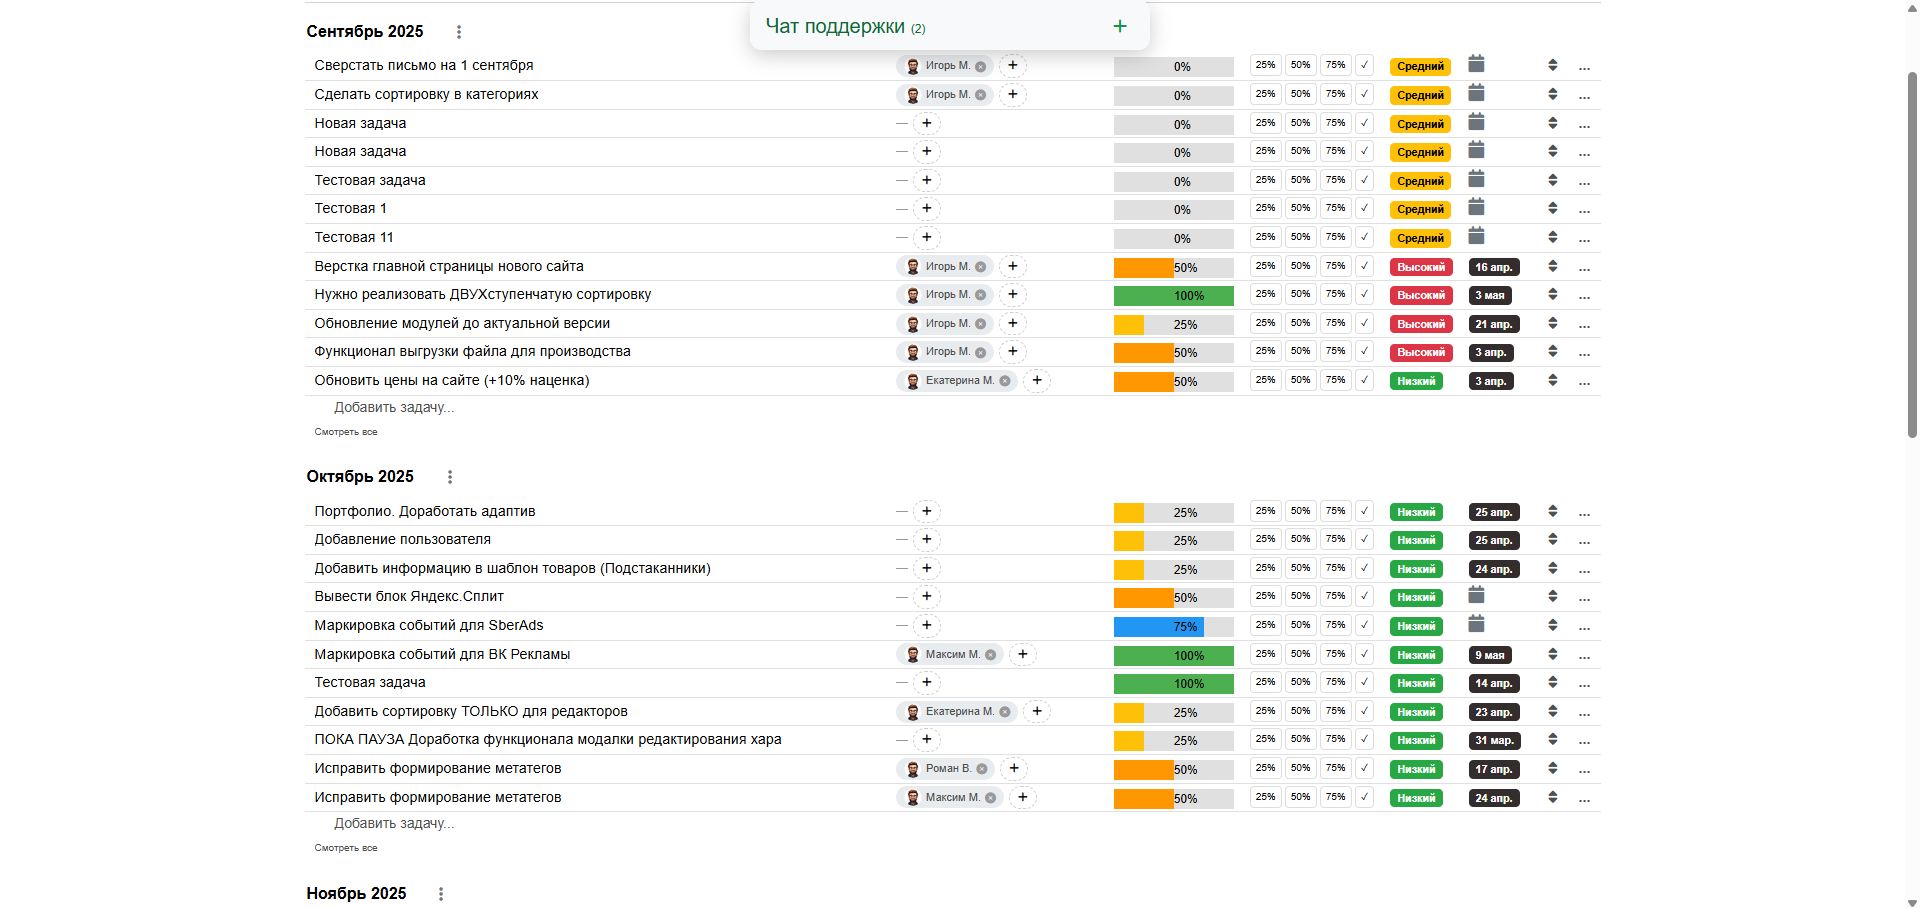The width and height of the screenshot is (1920, 908).
Task: Set 'Тестовая 1' progress to 75%
Action: [1335, 208]
